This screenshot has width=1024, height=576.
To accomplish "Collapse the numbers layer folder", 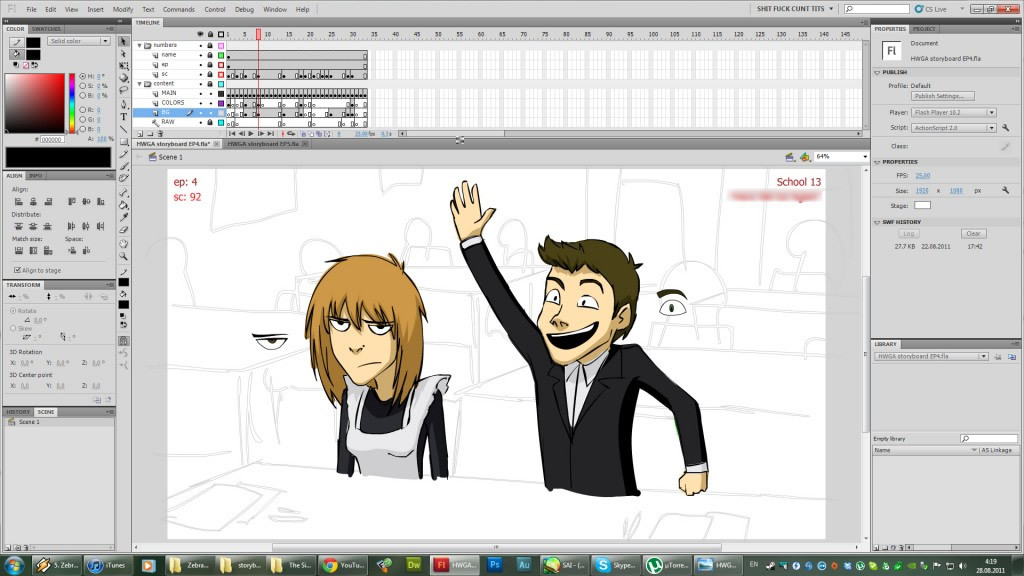I will coord(140,45).
